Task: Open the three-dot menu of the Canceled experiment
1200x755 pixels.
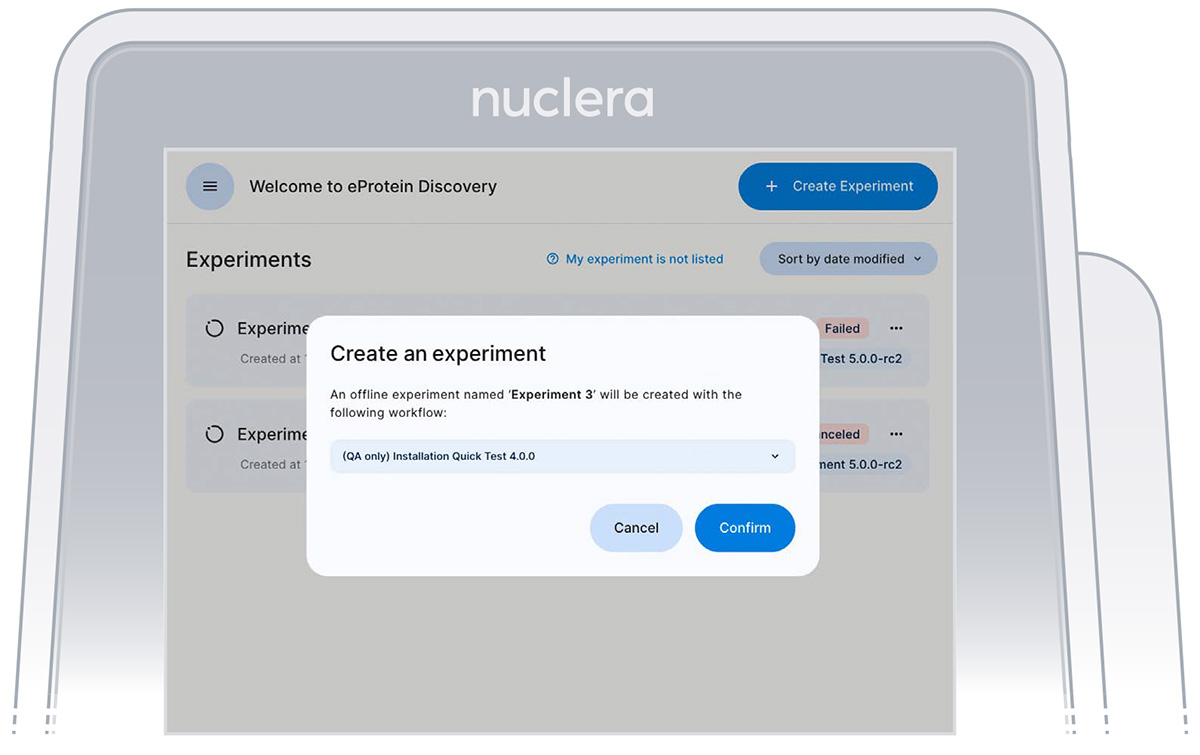Action: (x=896, y=434)
